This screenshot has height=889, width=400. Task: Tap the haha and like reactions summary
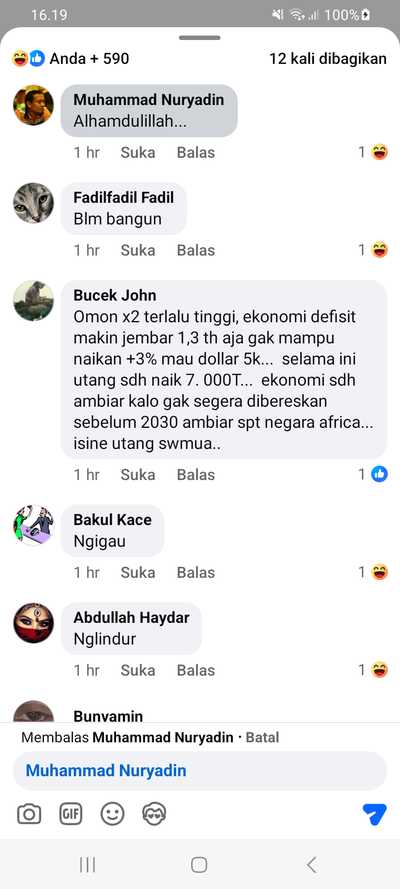tap(71, 58)
